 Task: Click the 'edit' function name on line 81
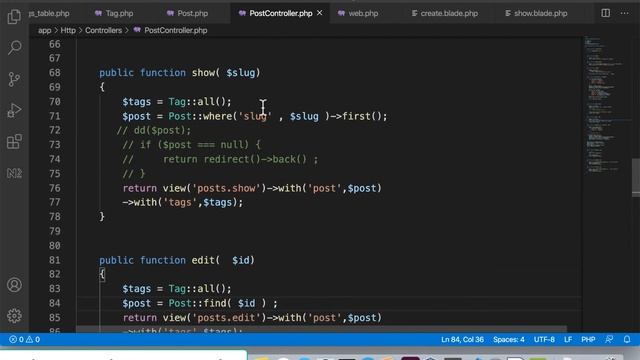point(203,260)
